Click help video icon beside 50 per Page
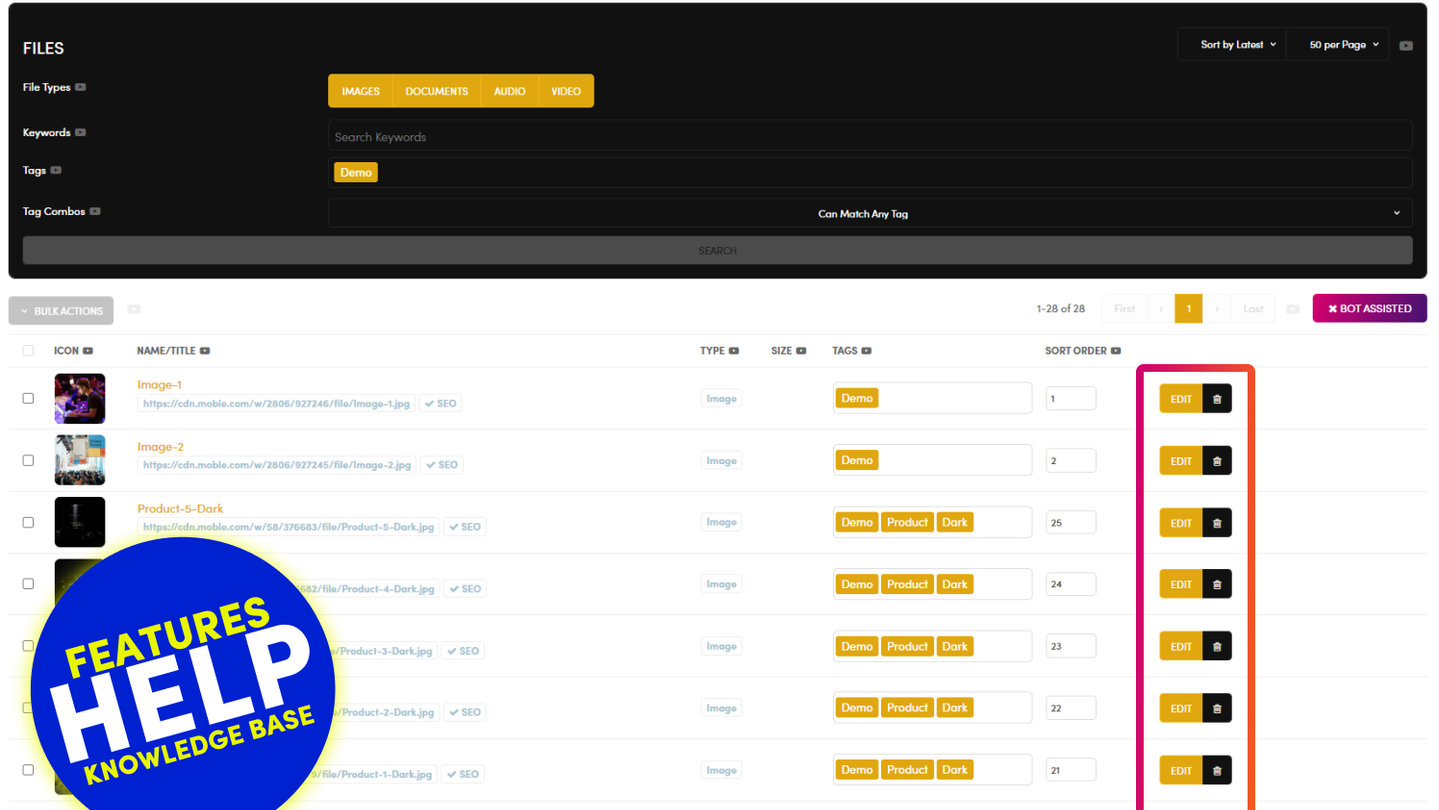The width and height of the screenshot is (1439, 810). point(1406,45)
